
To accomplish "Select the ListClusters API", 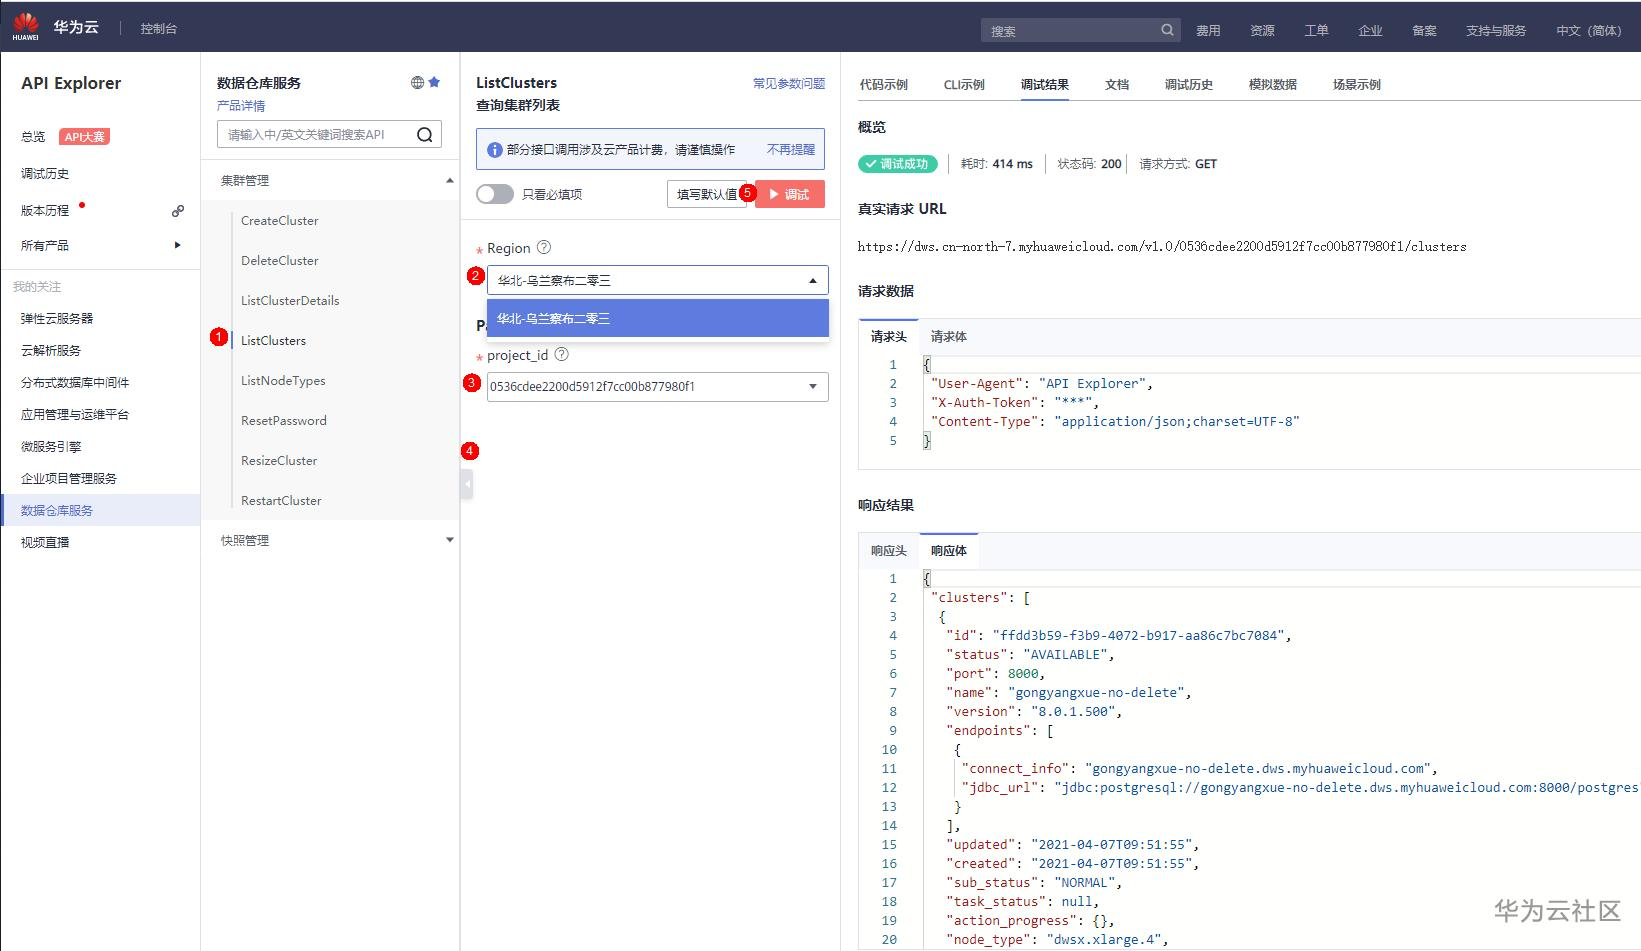I will (x=274, y=341).
